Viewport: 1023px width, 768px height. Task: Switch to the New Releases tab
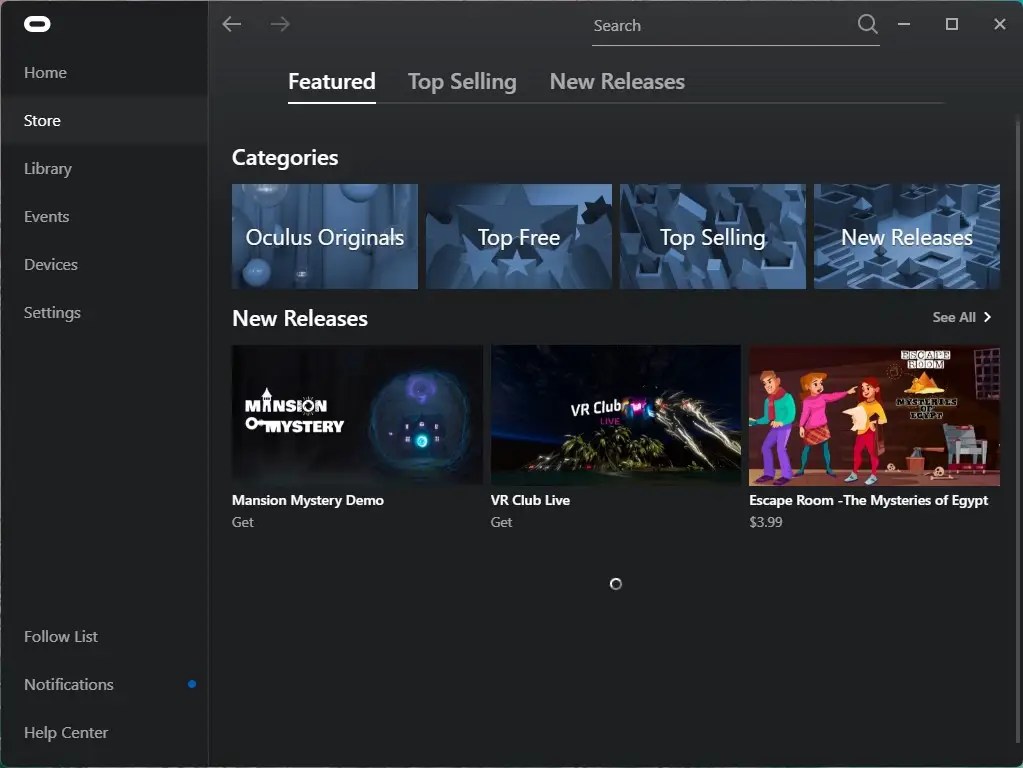tap(616, 81)
